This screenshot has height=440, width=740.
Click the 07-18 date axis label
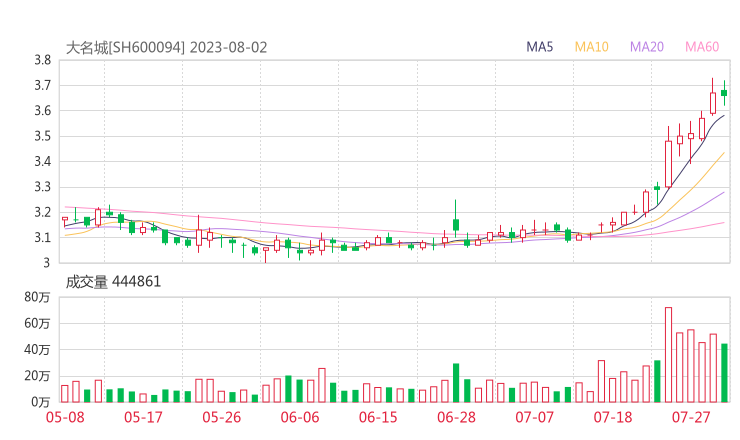coord(613,417)
